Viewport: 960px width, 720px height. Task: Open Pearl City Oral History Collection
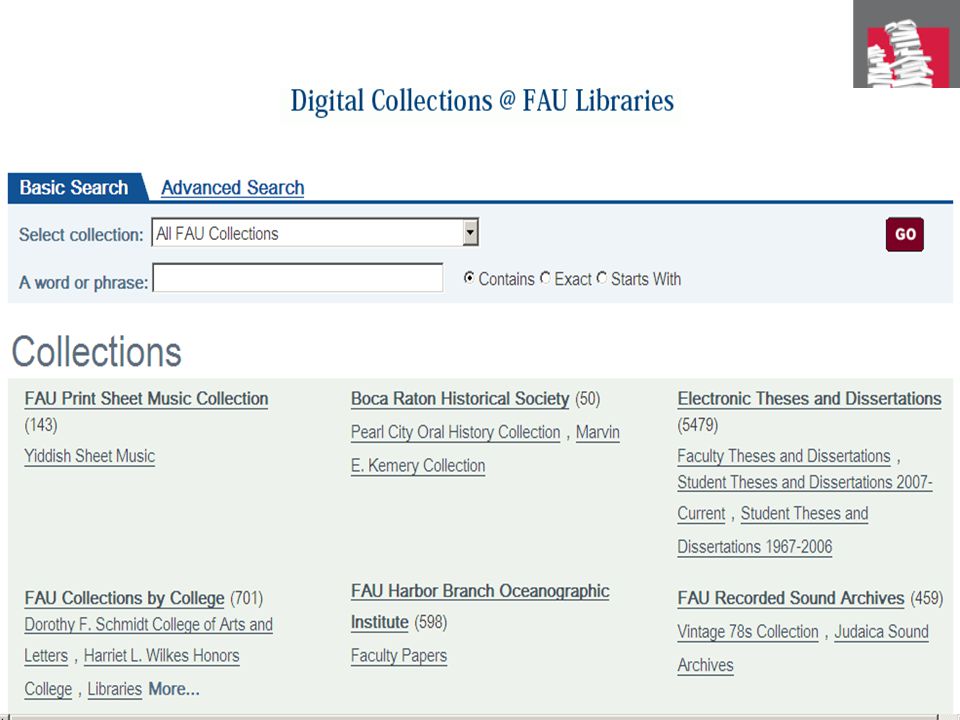(456, 432)
